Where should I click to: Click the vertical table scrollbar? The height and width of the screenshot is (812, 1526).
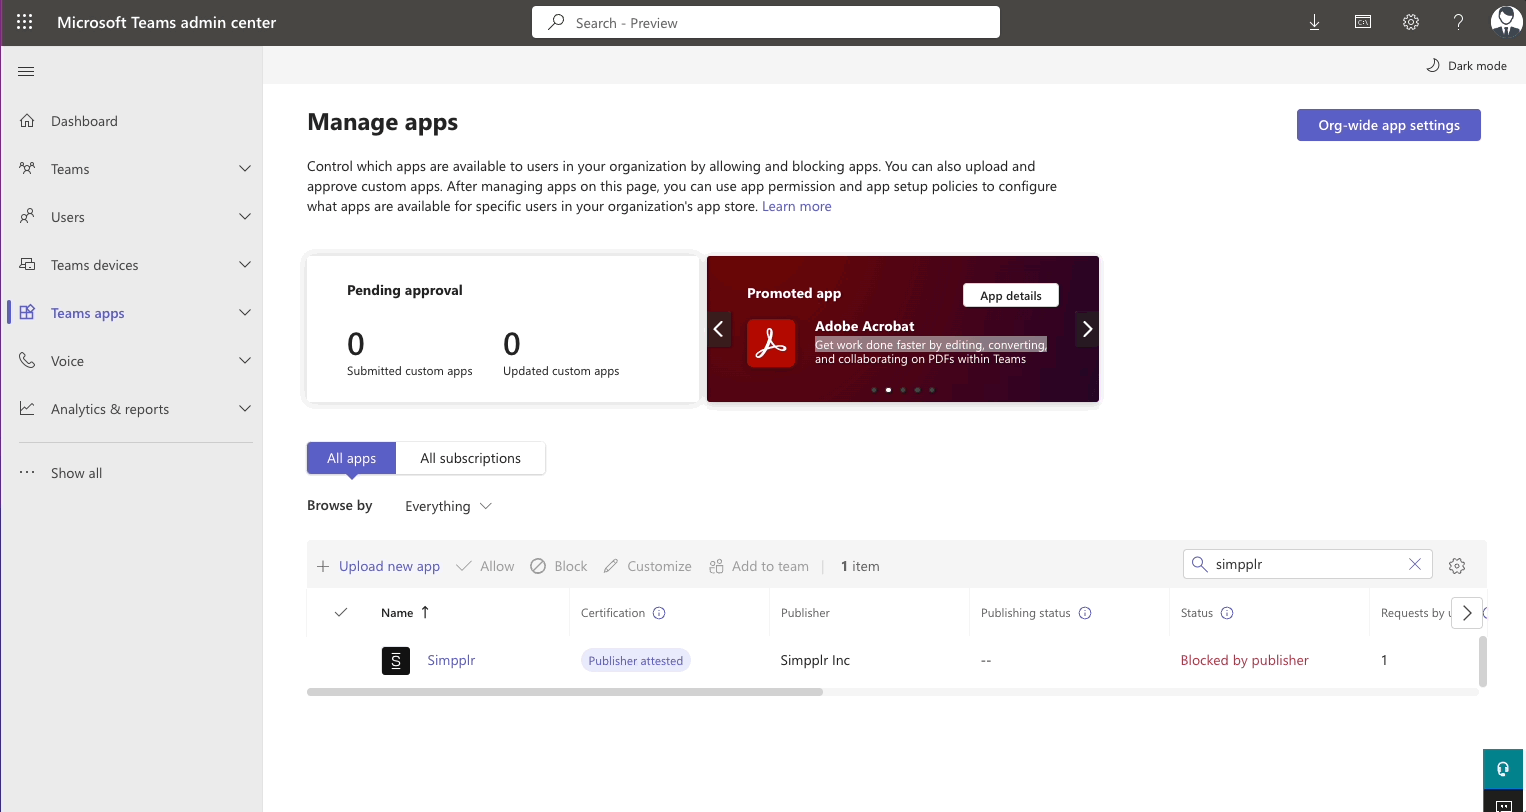(1482, 661)
